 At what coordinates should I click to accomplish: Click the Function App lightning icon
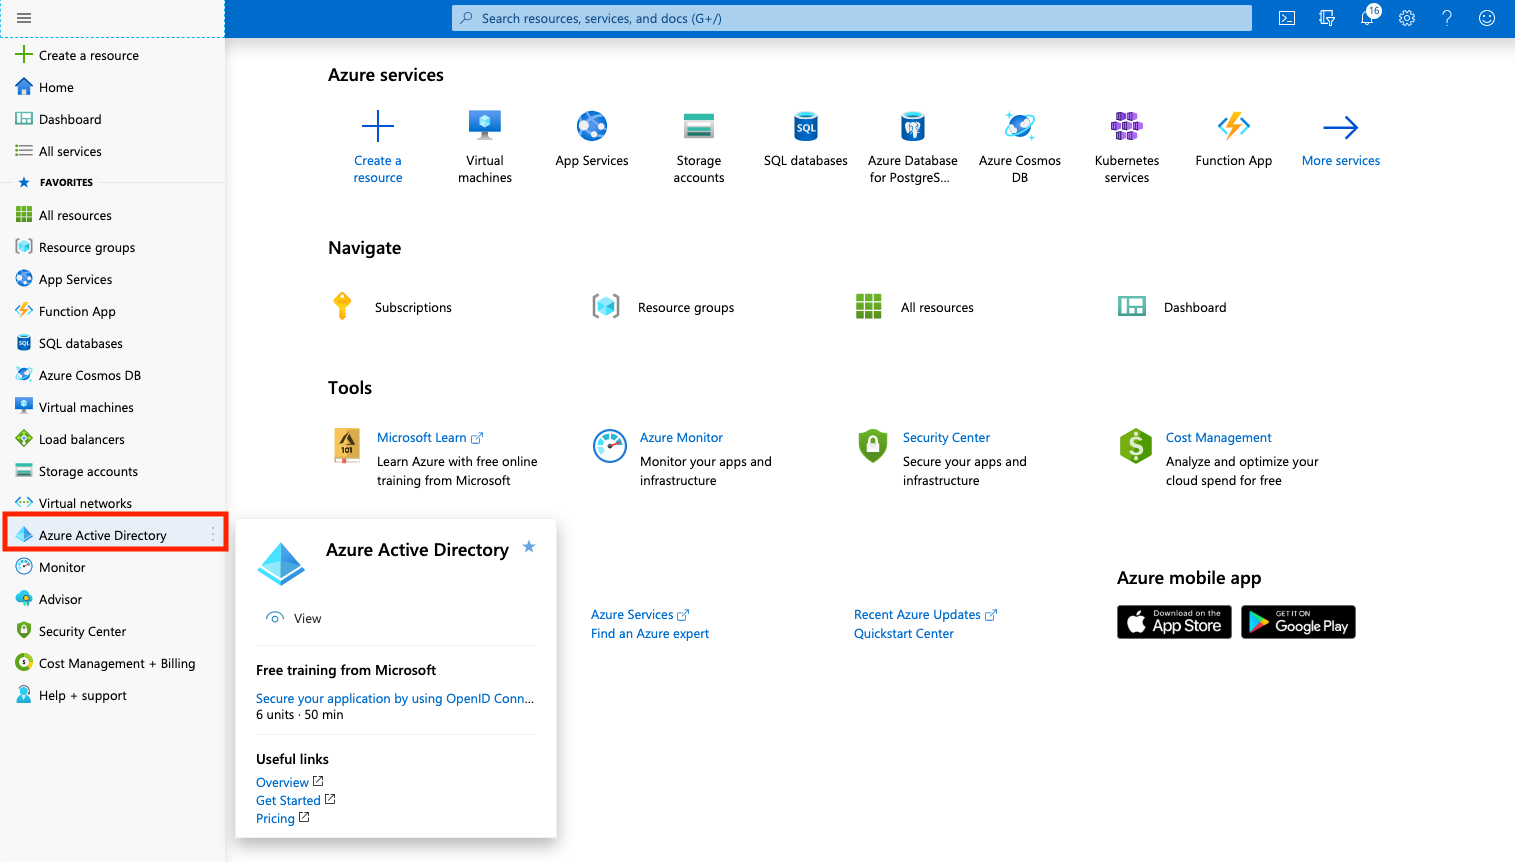[x=1233, y=126]
